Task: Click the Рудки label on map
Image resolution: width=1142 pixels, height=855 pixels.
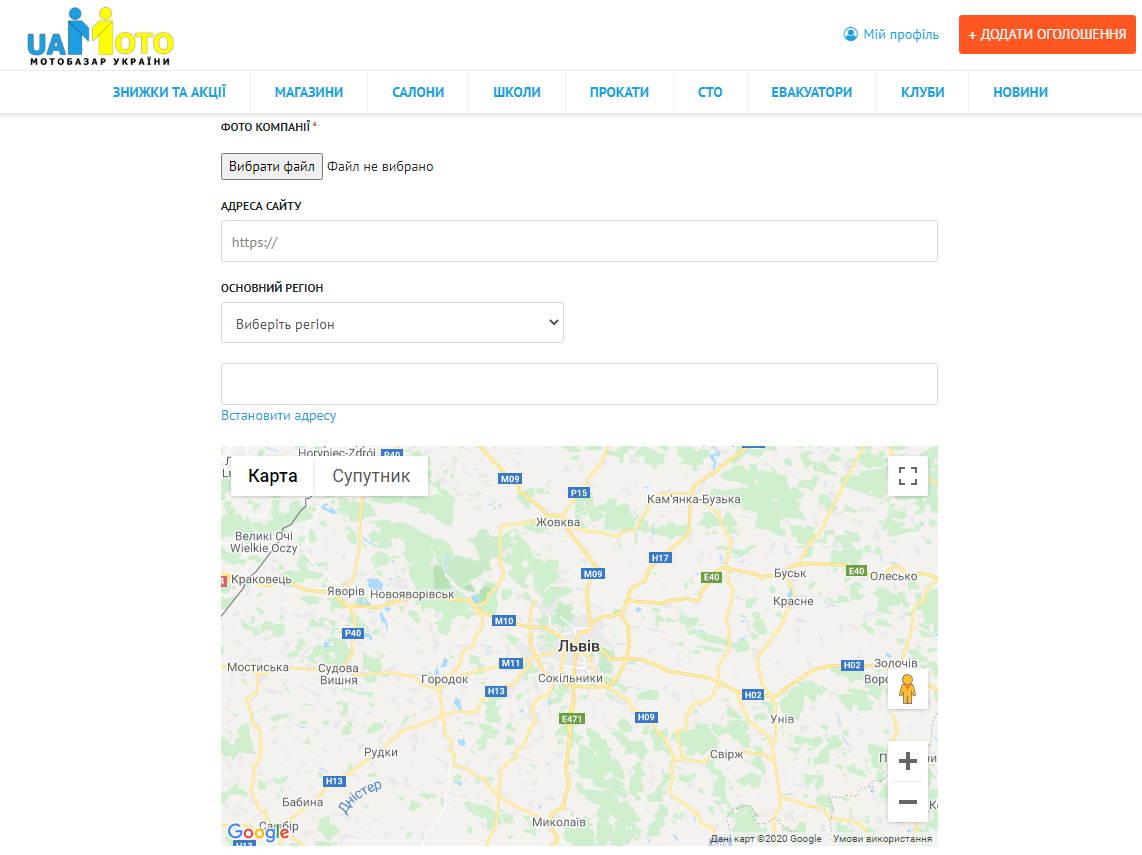Action: click(381, 752)
